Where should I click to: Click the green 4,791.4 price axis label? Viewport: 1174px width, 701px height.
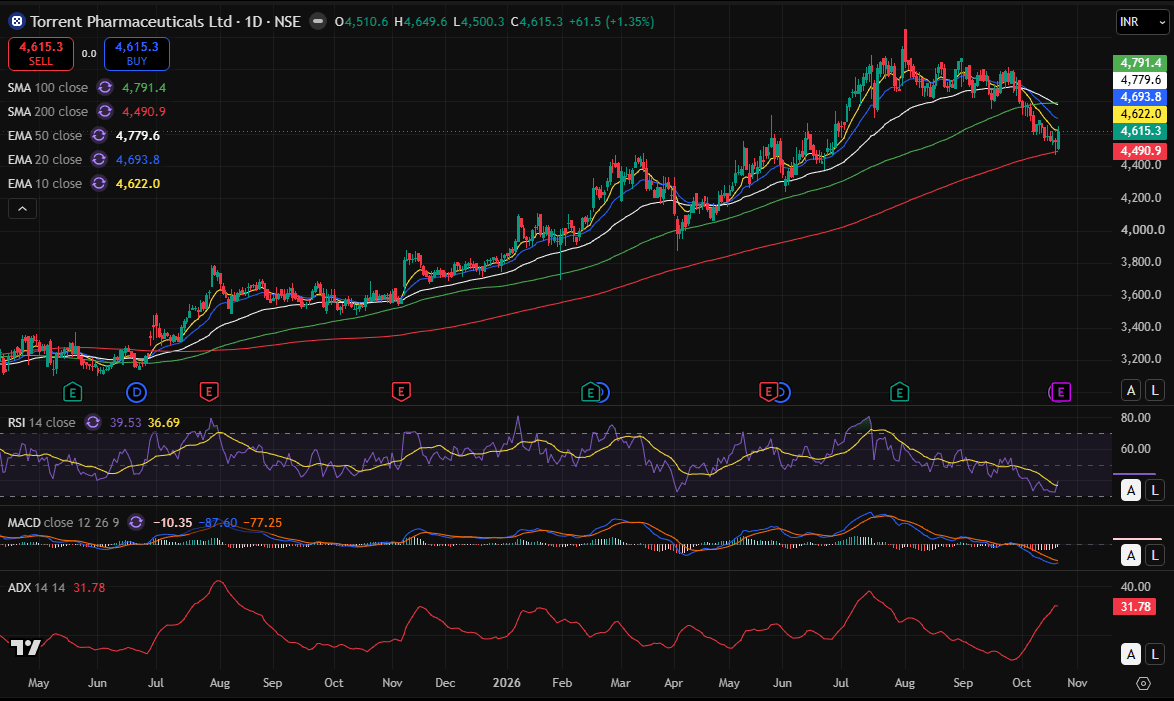pos(1140,63)
